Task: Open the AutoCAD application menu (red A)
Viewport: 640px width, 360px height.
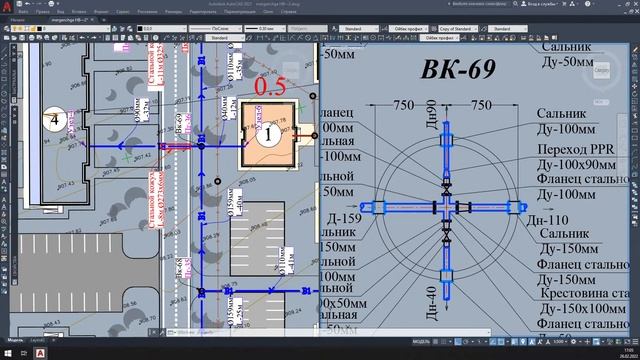Action: point(7,6)
